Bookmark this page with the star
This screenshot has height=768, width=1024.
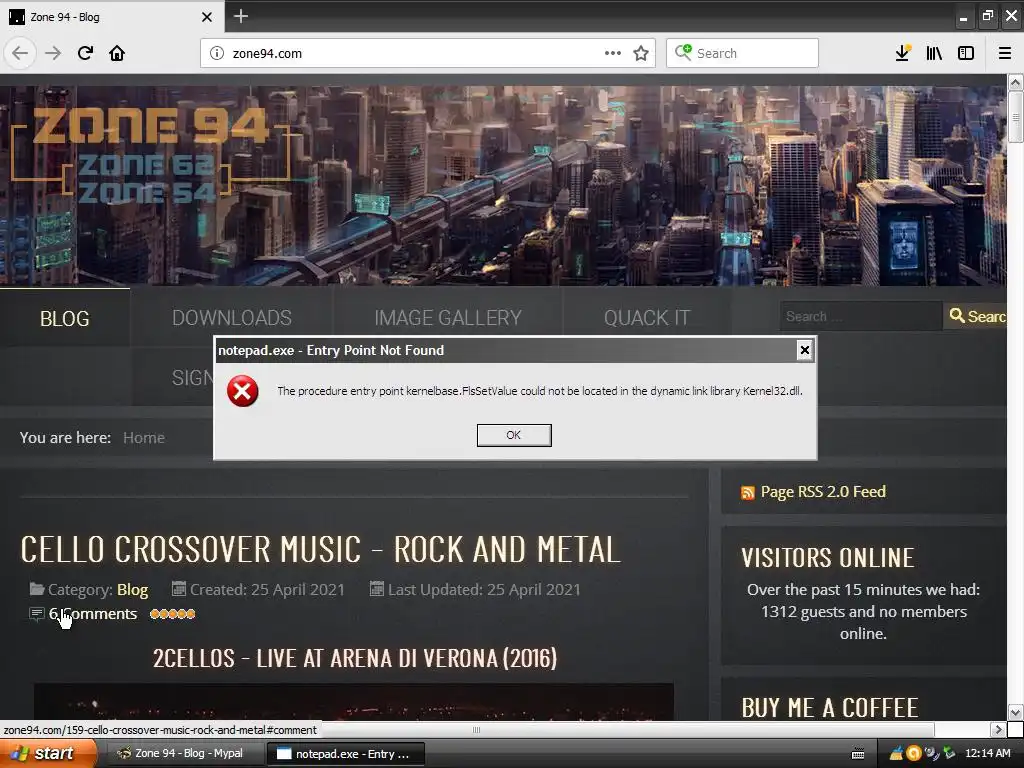click(x=641, y=53)
